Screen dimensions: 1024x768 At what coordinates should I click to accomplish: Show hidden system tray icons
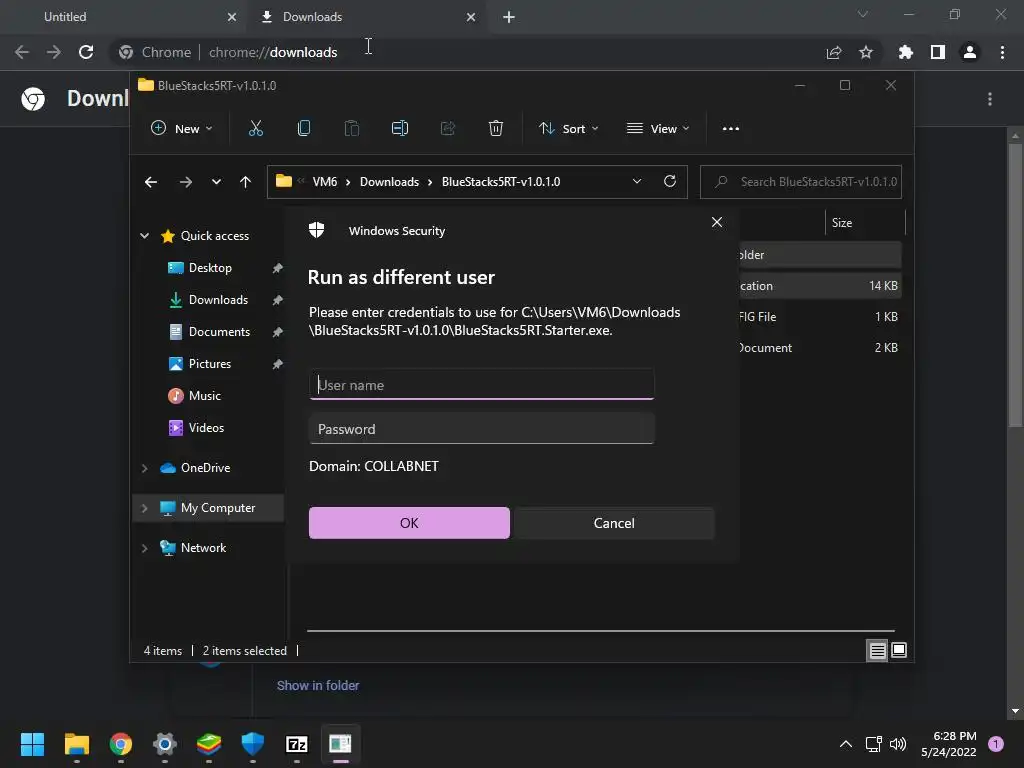pyautogui.click(x=846, y=744)
